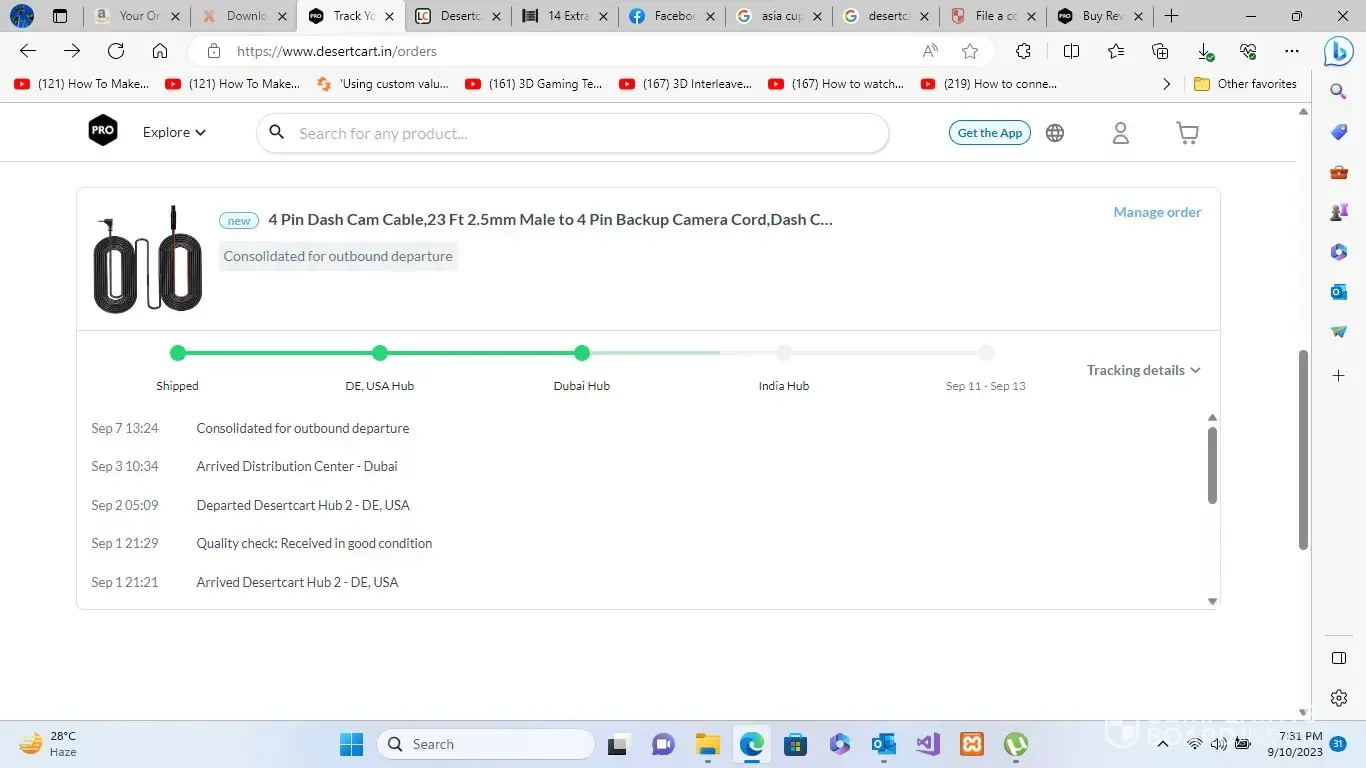Open the 4 Pin Dash Cam Cable product title
This screenshot has width=1366, height=768.
click(550, 220)
